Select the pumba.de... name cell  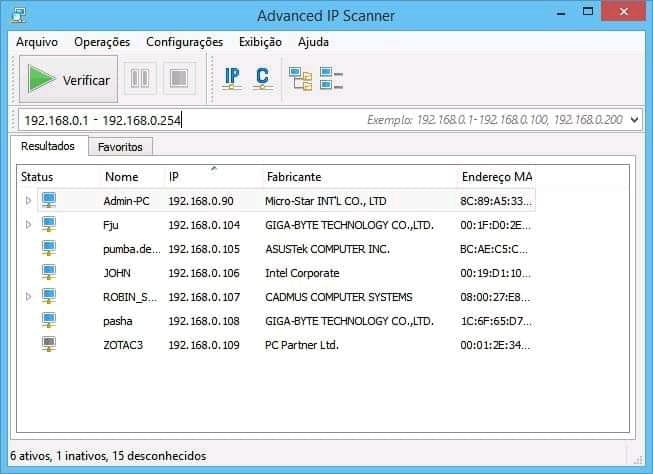(x=132, y=249)
